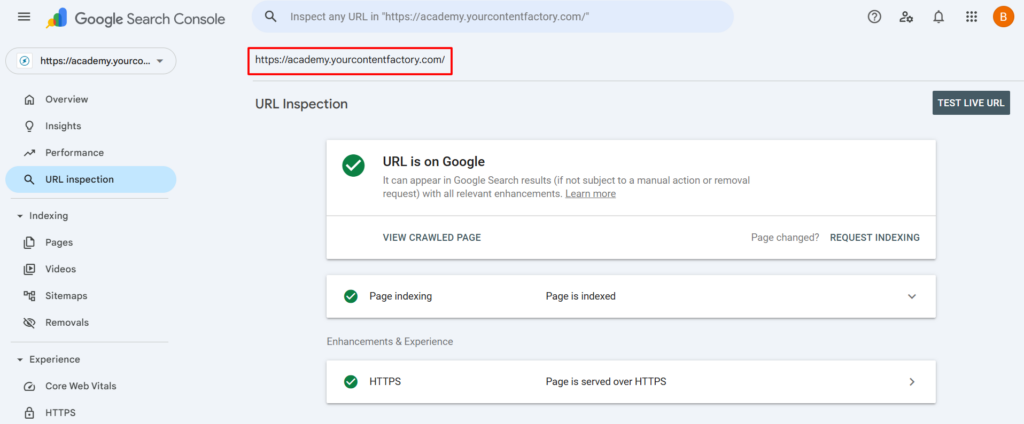The height and width of the screenshot is (424, 1024).
Task: Open the HTTPS enhancement report row
Action: [911, 382]
